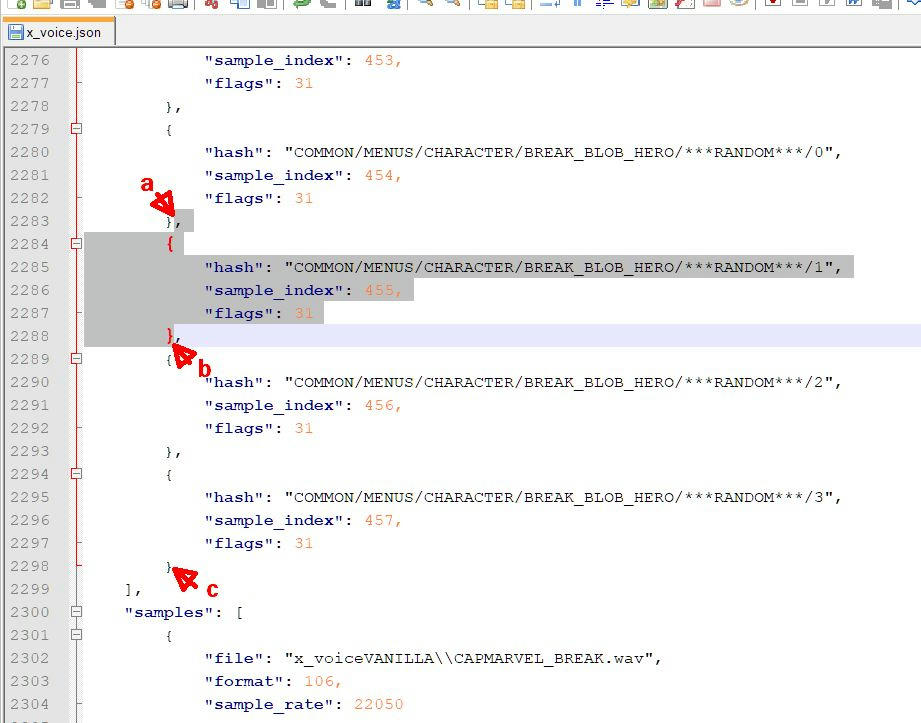Viewport: 921px width, 723px height.
Task: Click line number 2285 in the margin
Action: [30, 267]
